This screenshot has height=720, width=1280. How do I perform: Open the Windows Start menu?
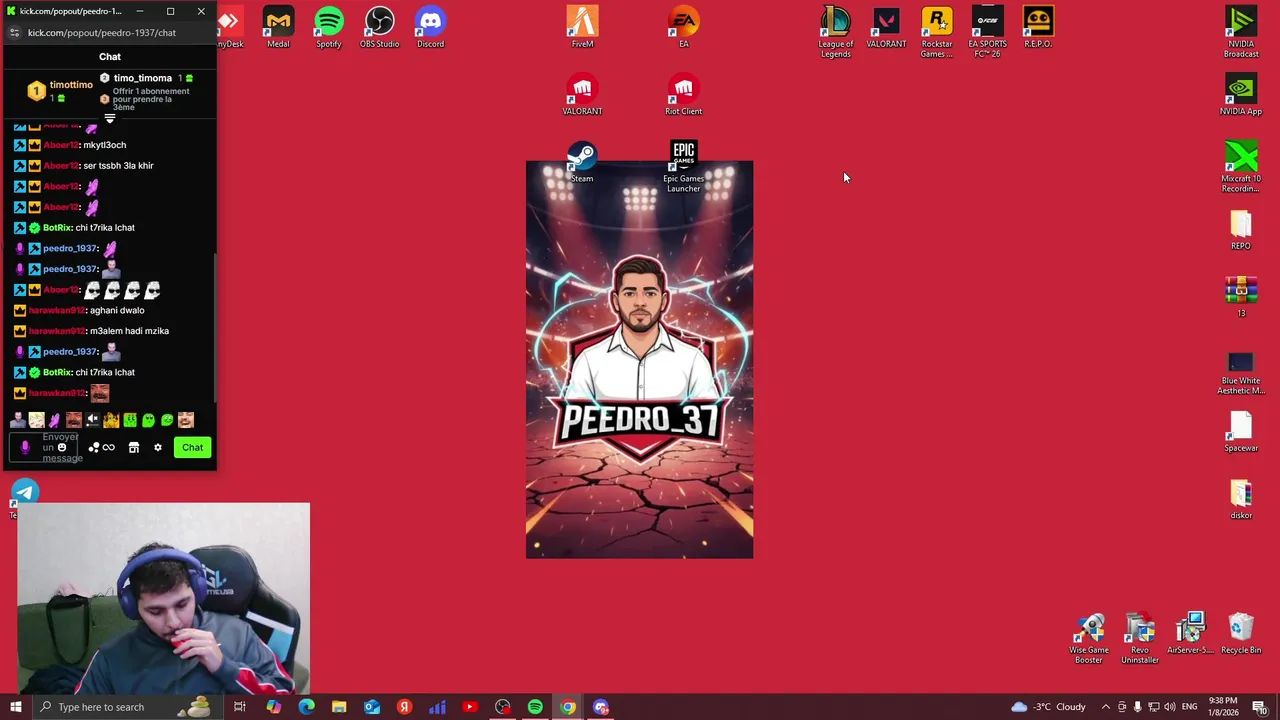click(15, 707)
